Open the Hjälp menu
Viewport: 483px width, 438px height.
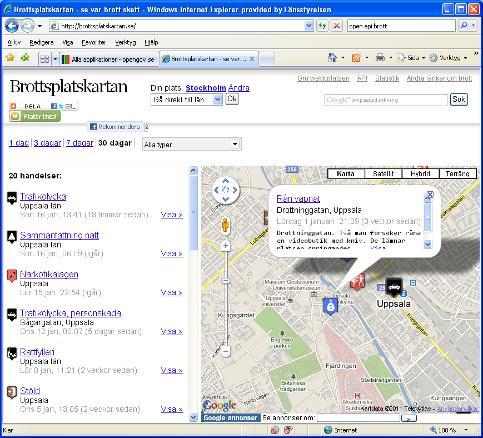pos(151,42)
